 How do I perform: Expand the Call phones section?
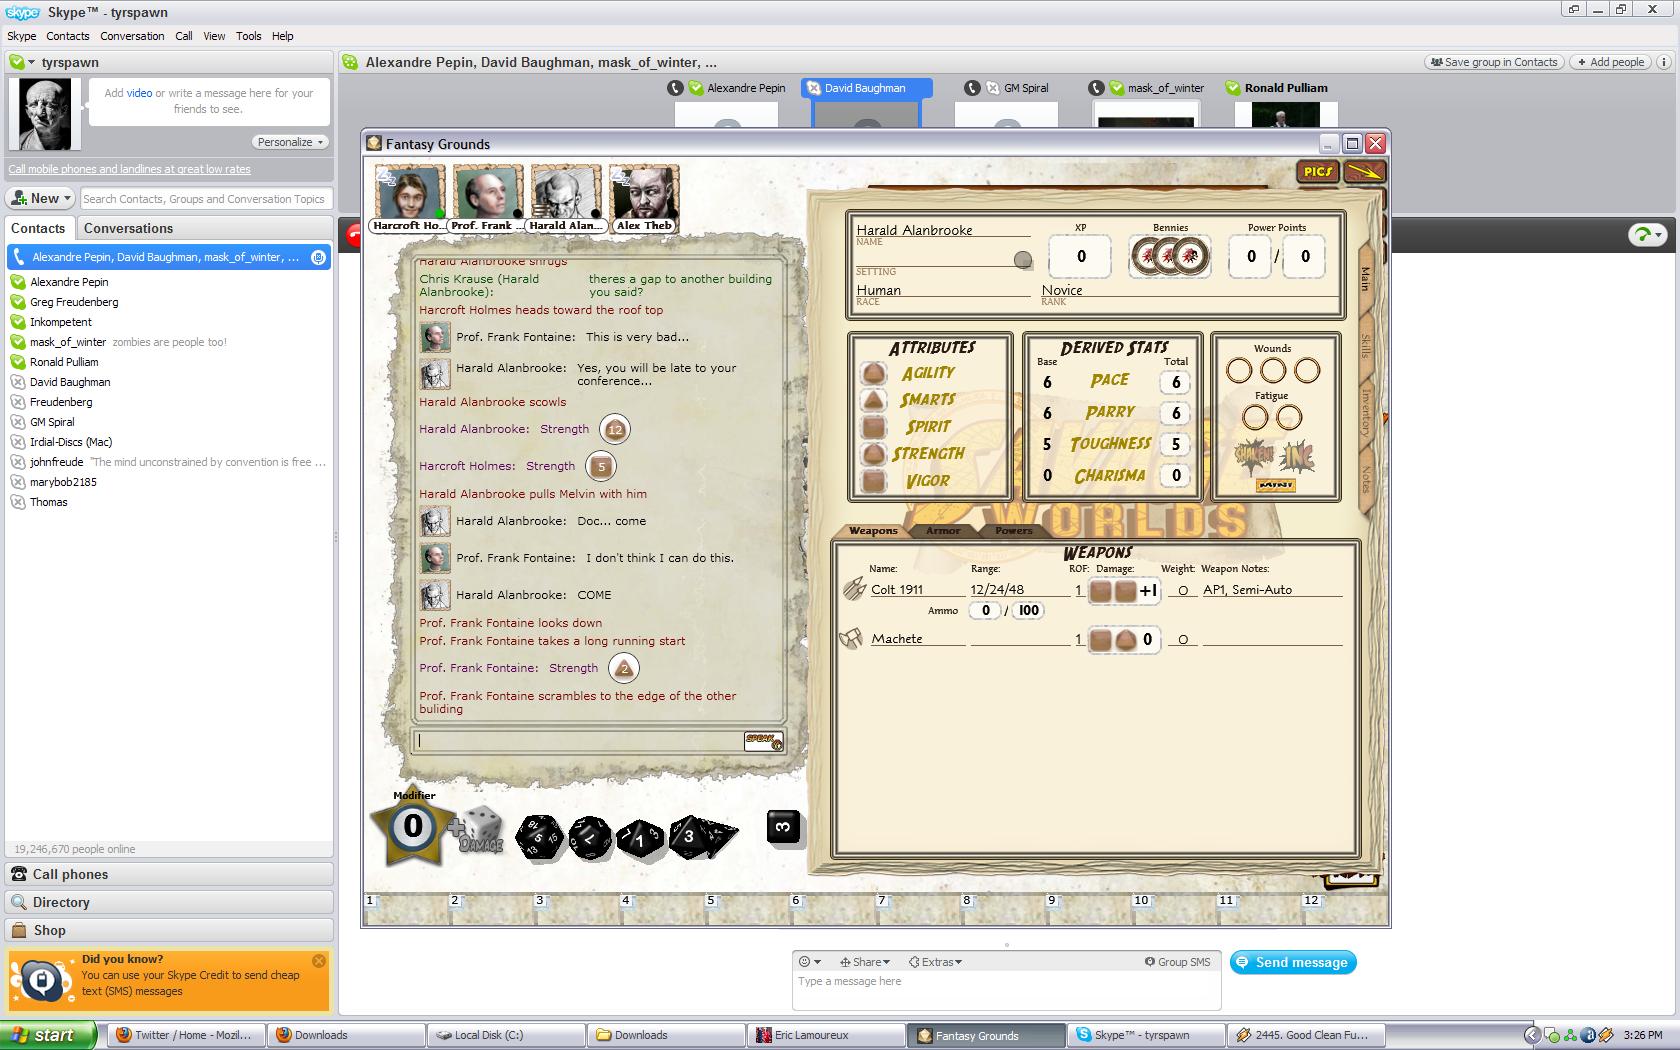click(169, 874)
